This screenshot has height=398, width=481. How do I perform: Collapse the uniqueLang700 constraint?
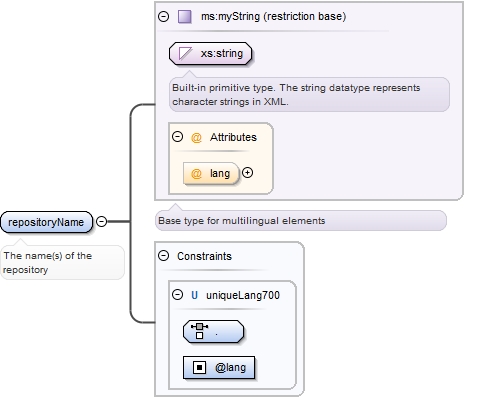[x=177, y=295]
